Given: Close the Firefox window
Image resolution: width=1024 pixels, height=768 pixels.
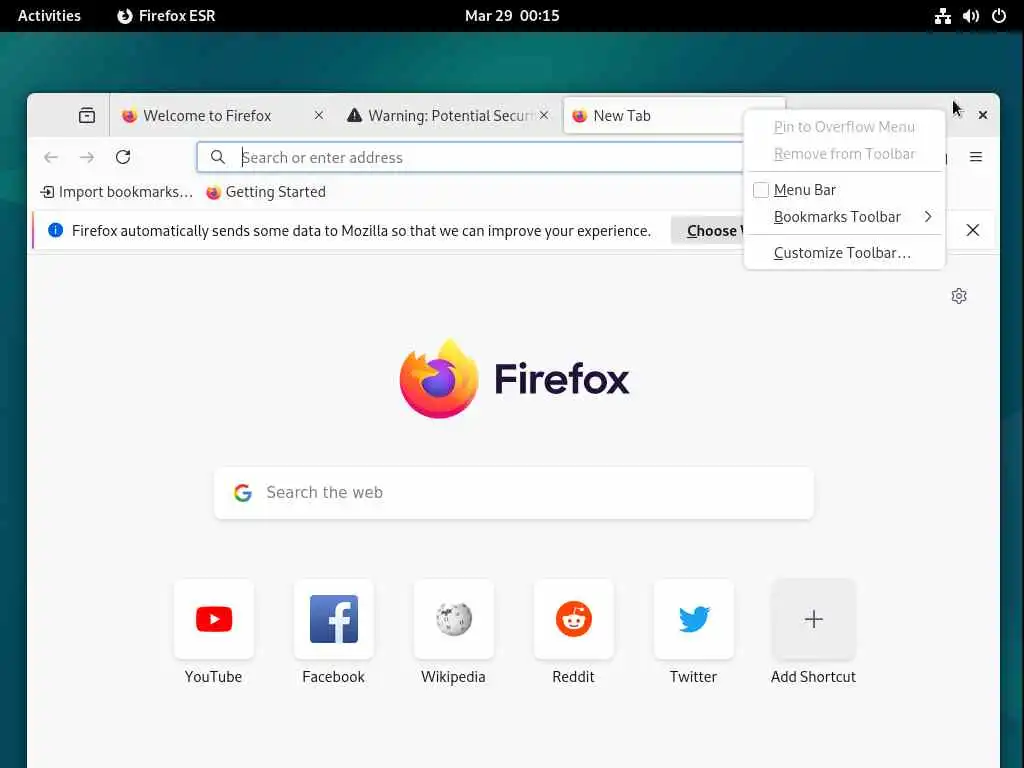Looking at the screenshot, I should click(x=982, y=115).
